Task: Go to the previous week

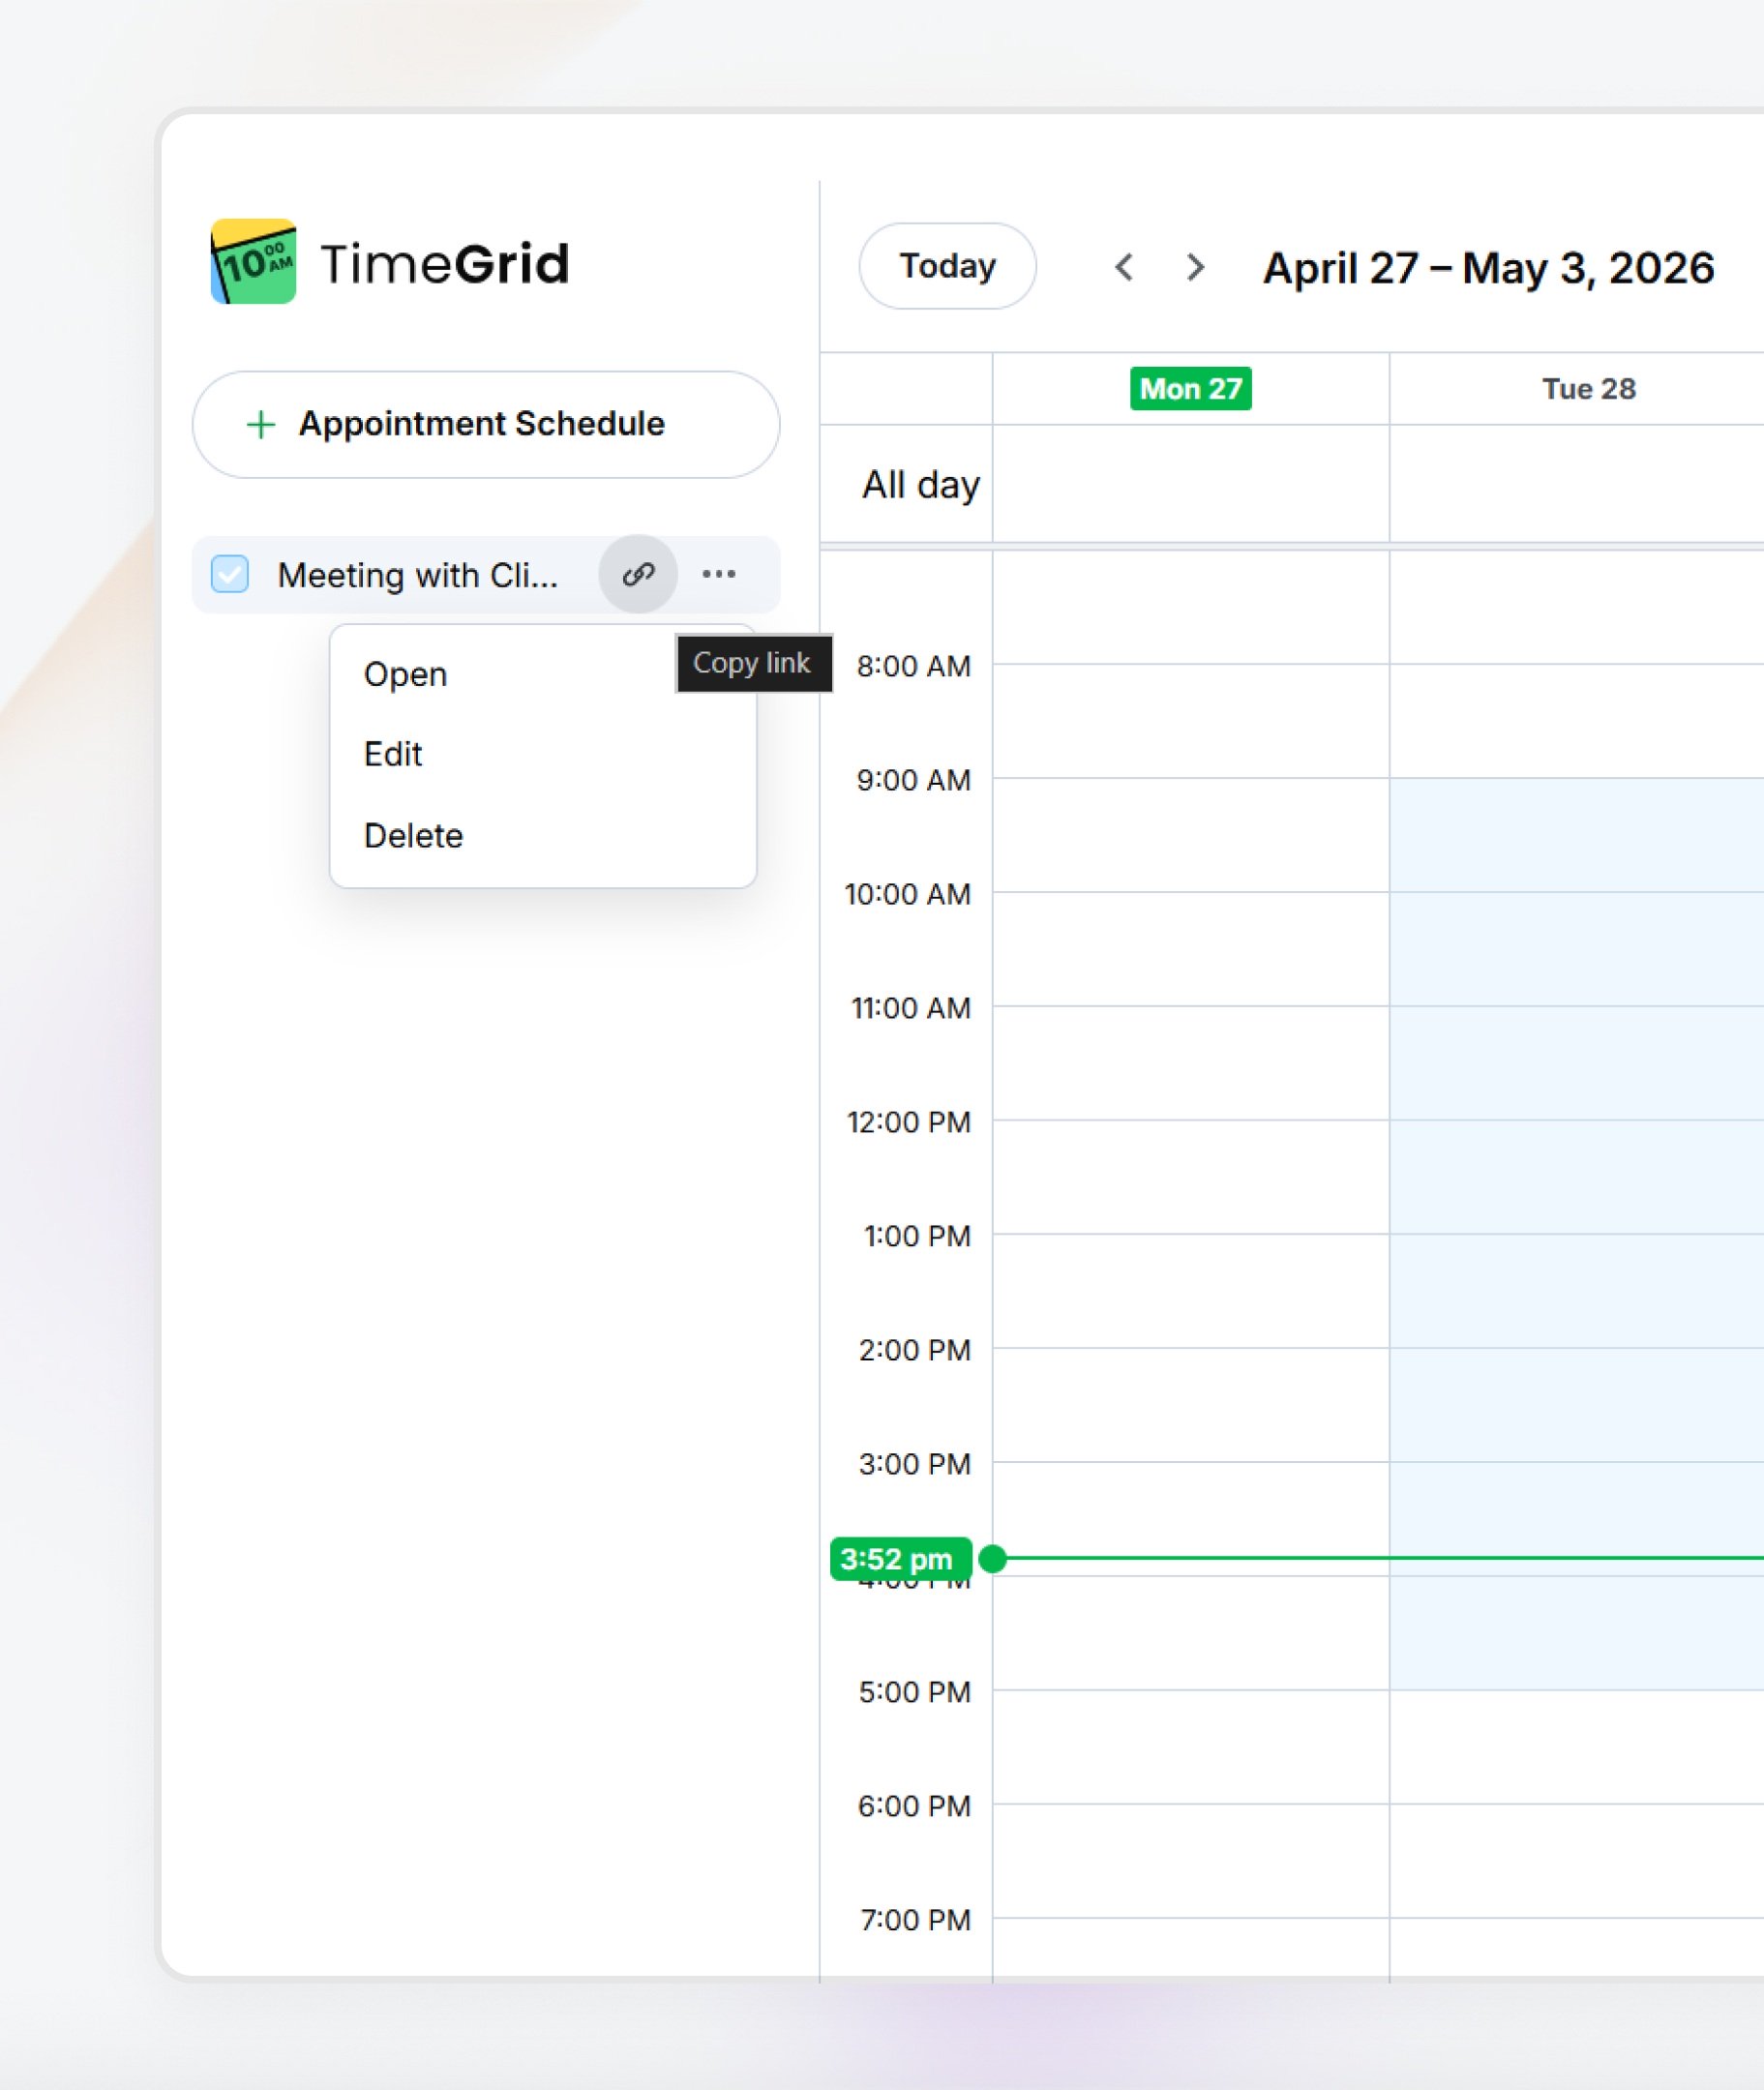Action: click(x=1124, y=267)
